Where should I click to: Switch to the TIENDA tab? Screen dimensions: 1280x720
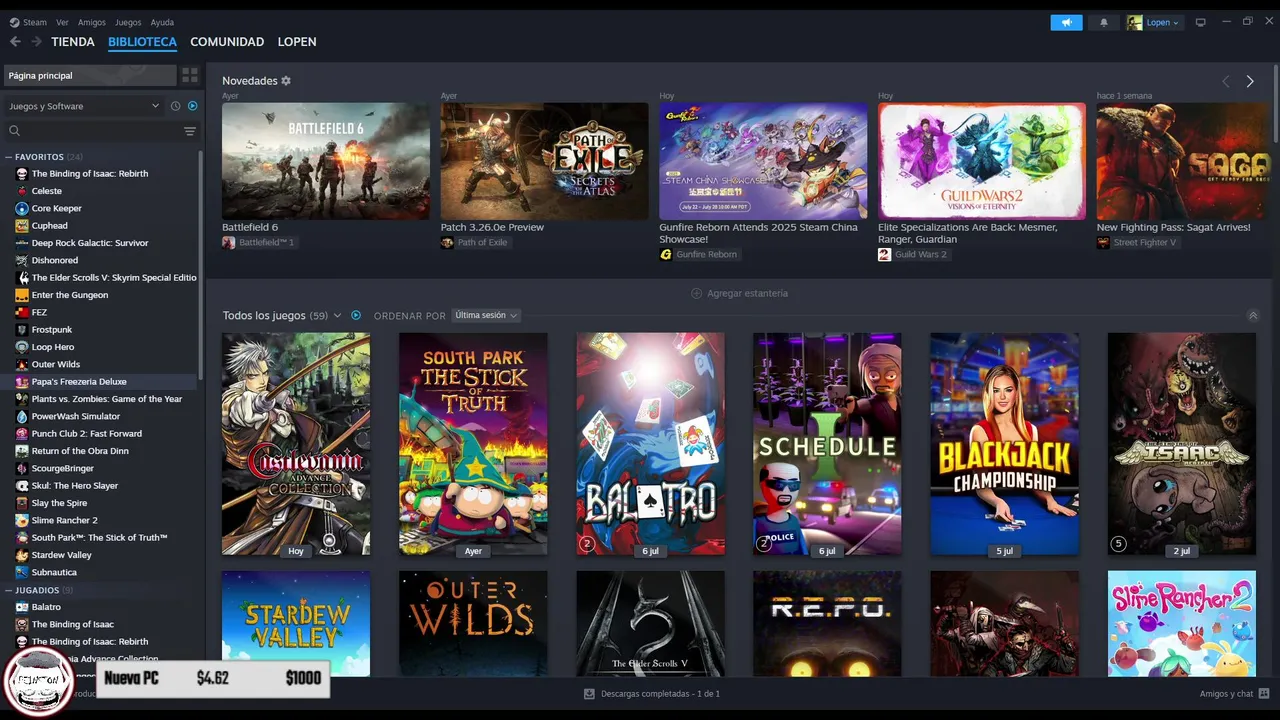coord(73,42)
